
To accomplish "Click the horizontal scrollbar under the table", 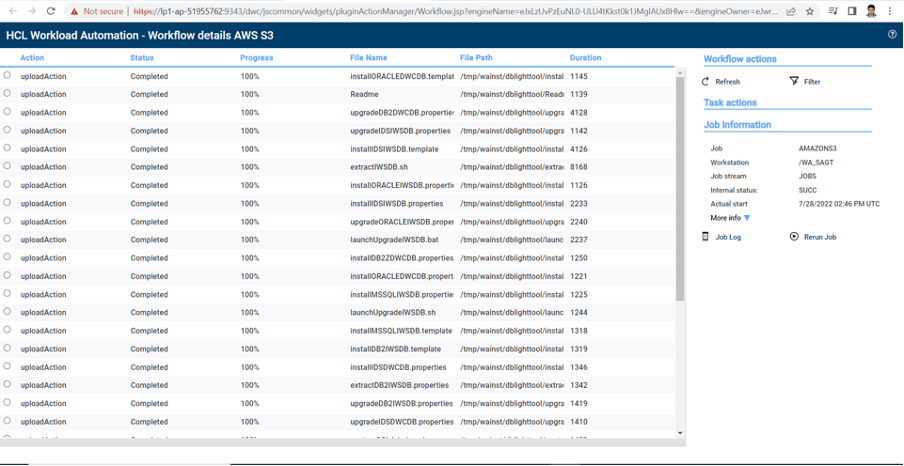I will 342,443.
